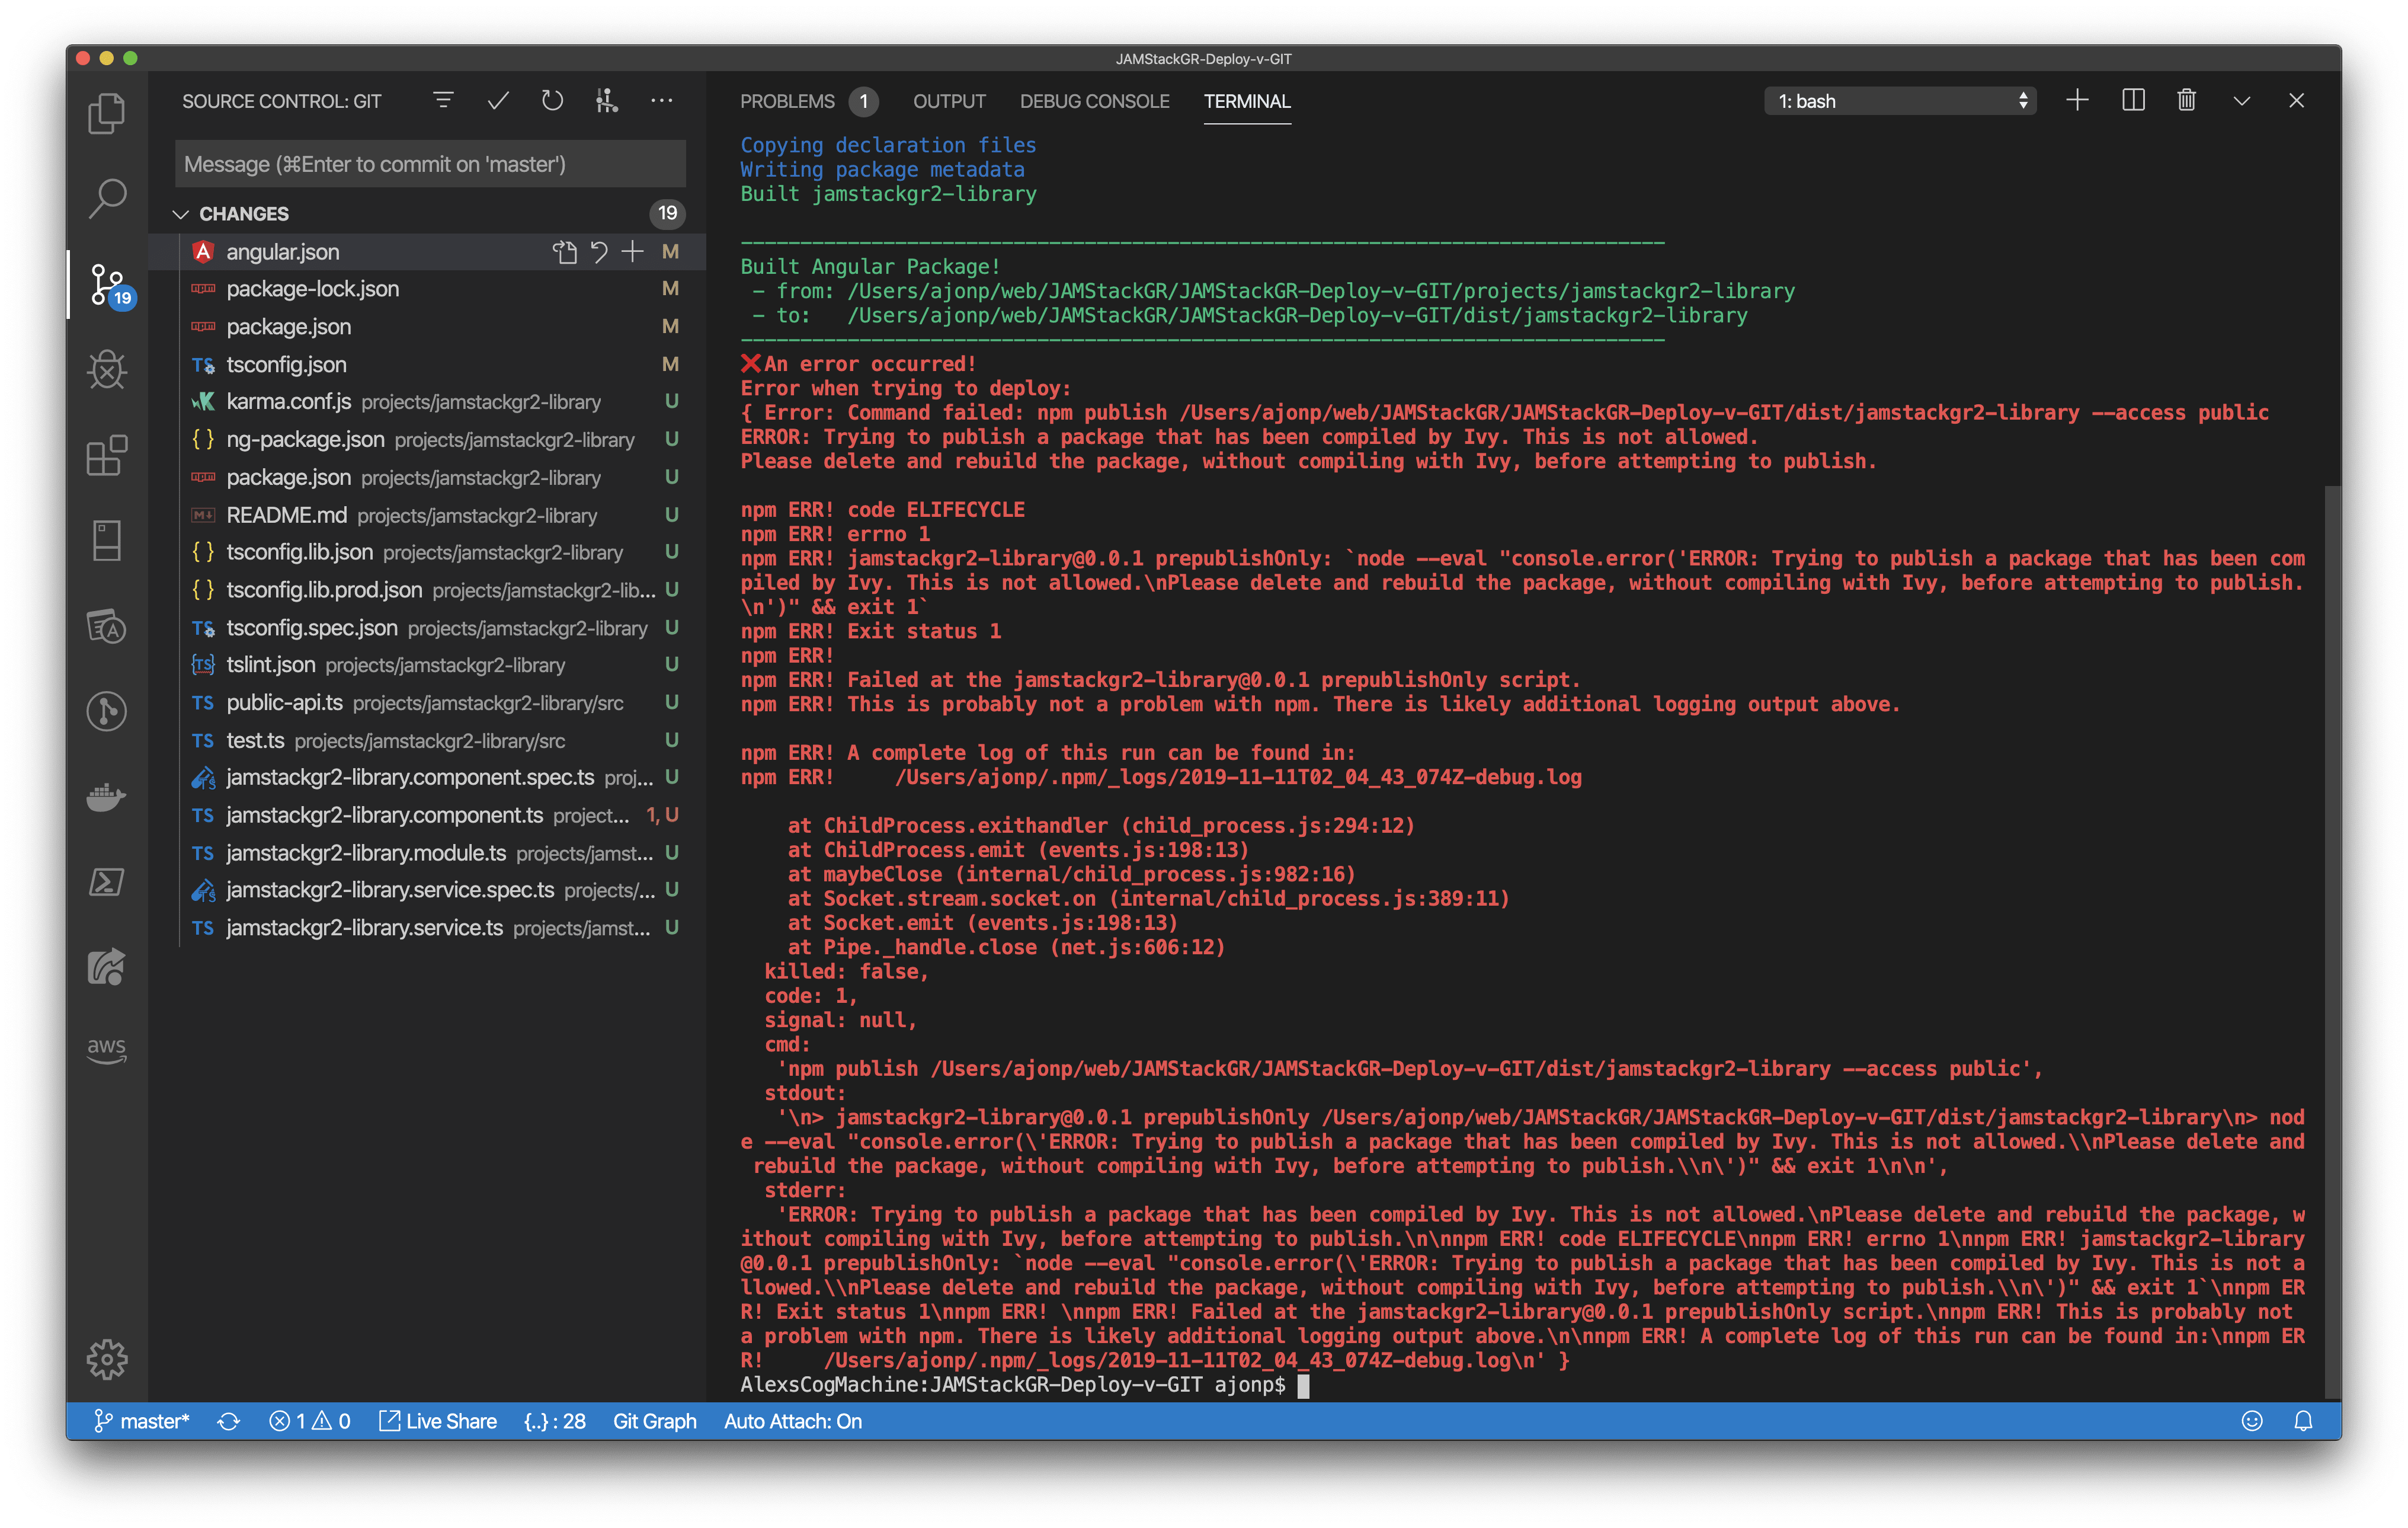Viewport: 2408px width, 1528px height.
Task: Open jamstackgr2-library.service.ts file
Action: pos(427,928)
